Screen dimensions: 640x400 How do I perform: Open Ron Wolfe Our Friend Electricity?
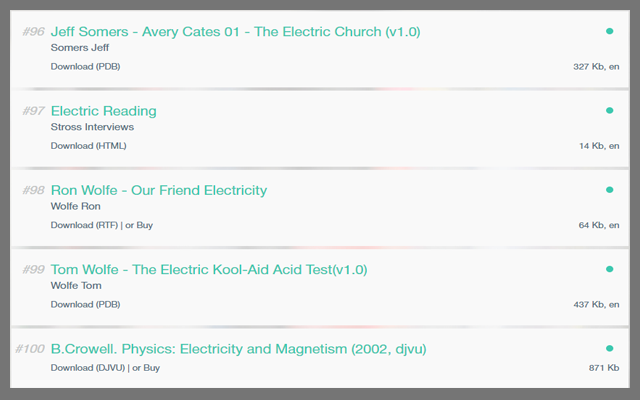158,190
